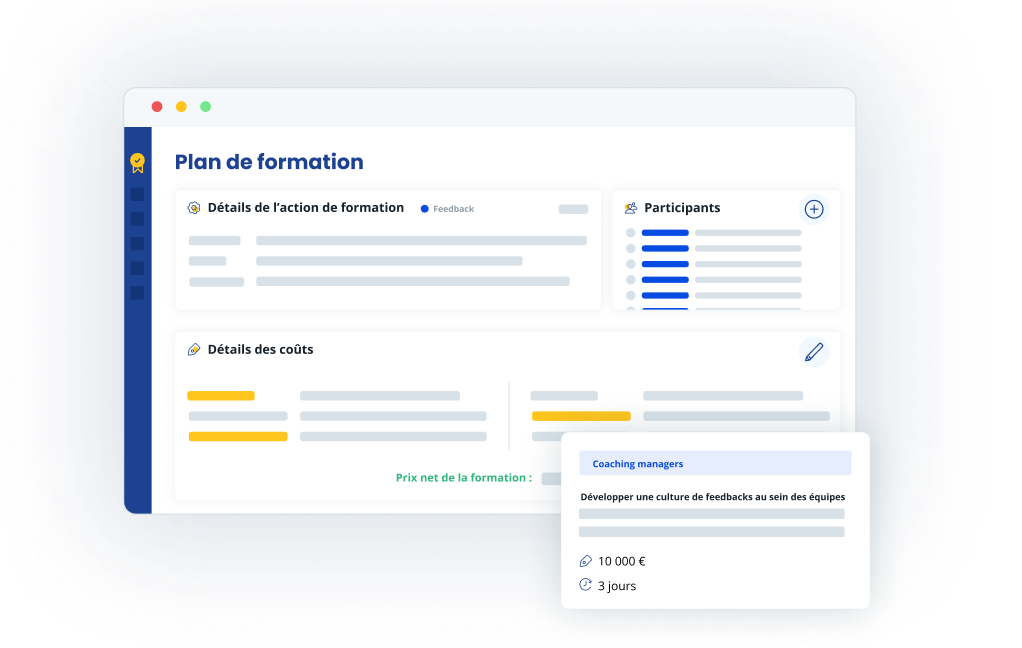Open the Coaching managers tag

(715, 464)
